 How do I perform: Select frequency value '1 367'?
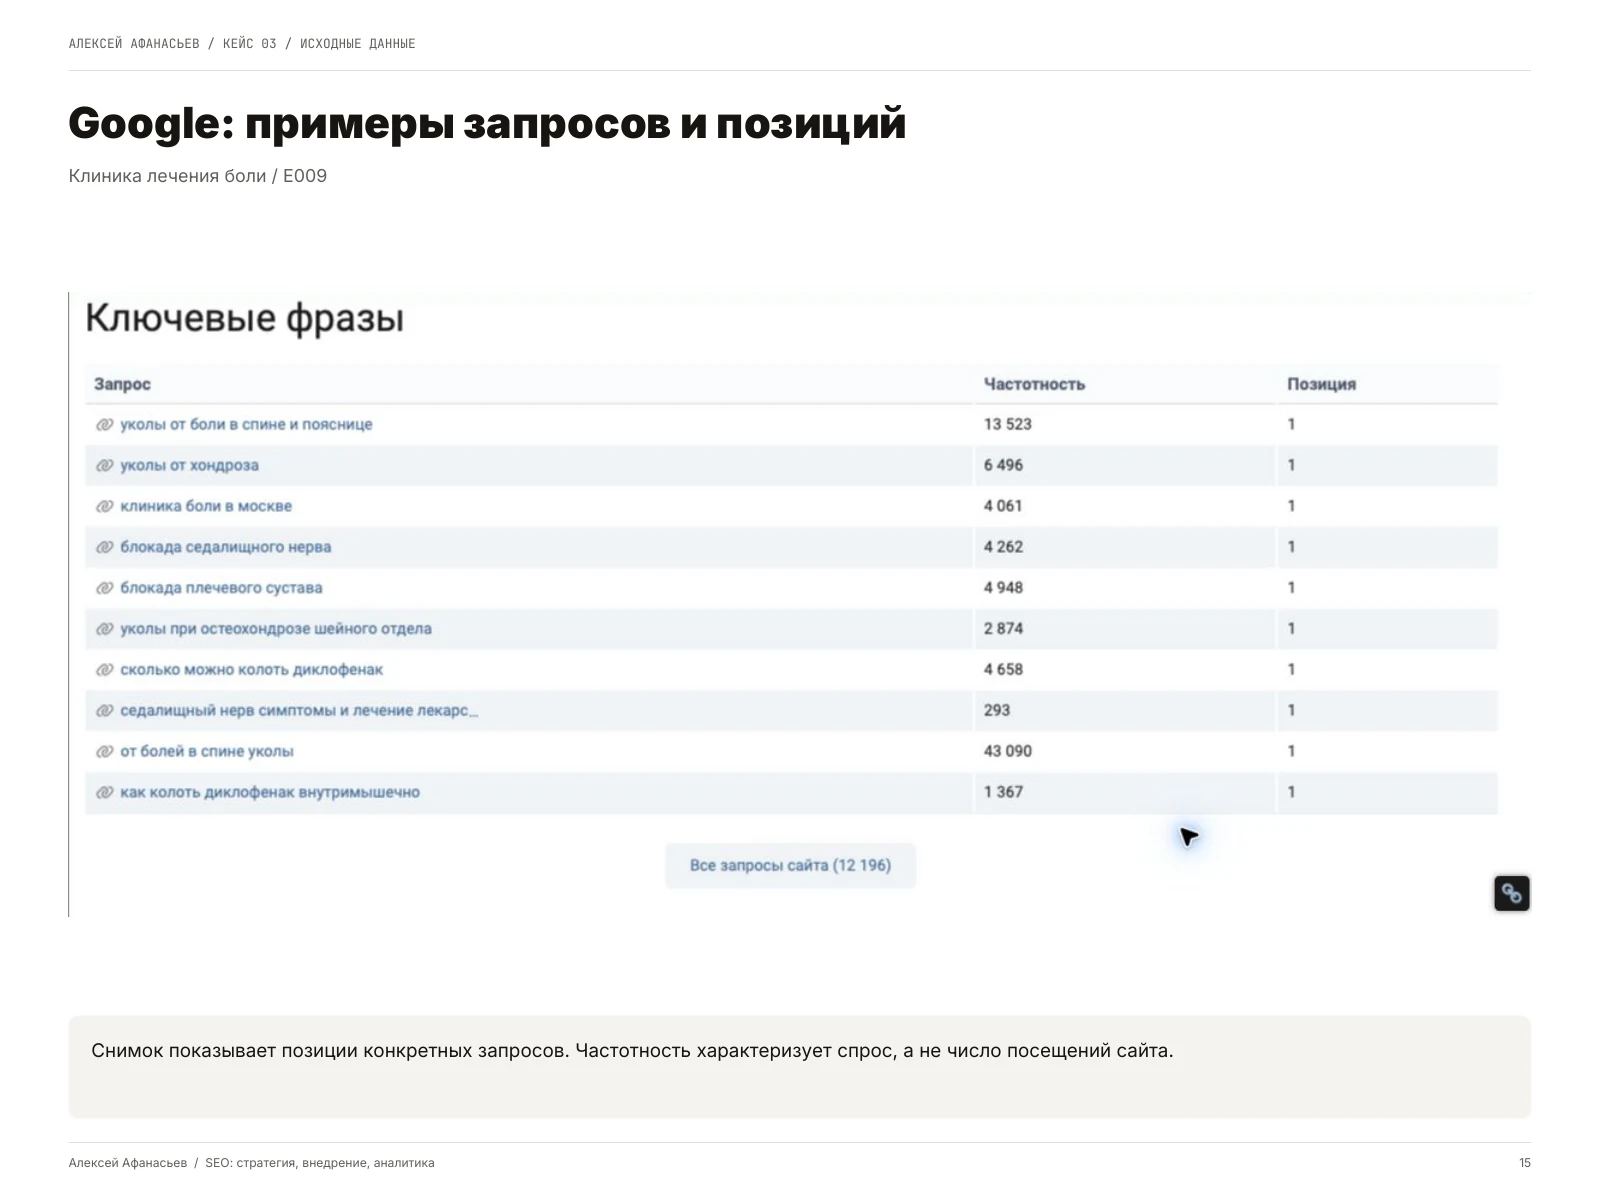1003,792
